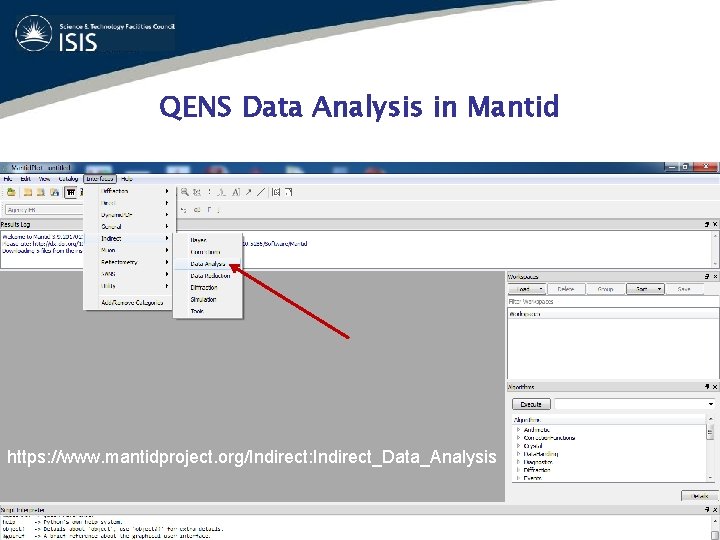The height and width of the screenshot is (540, 720).
Task: Click the Save workspace button
Action: [684, 289]
